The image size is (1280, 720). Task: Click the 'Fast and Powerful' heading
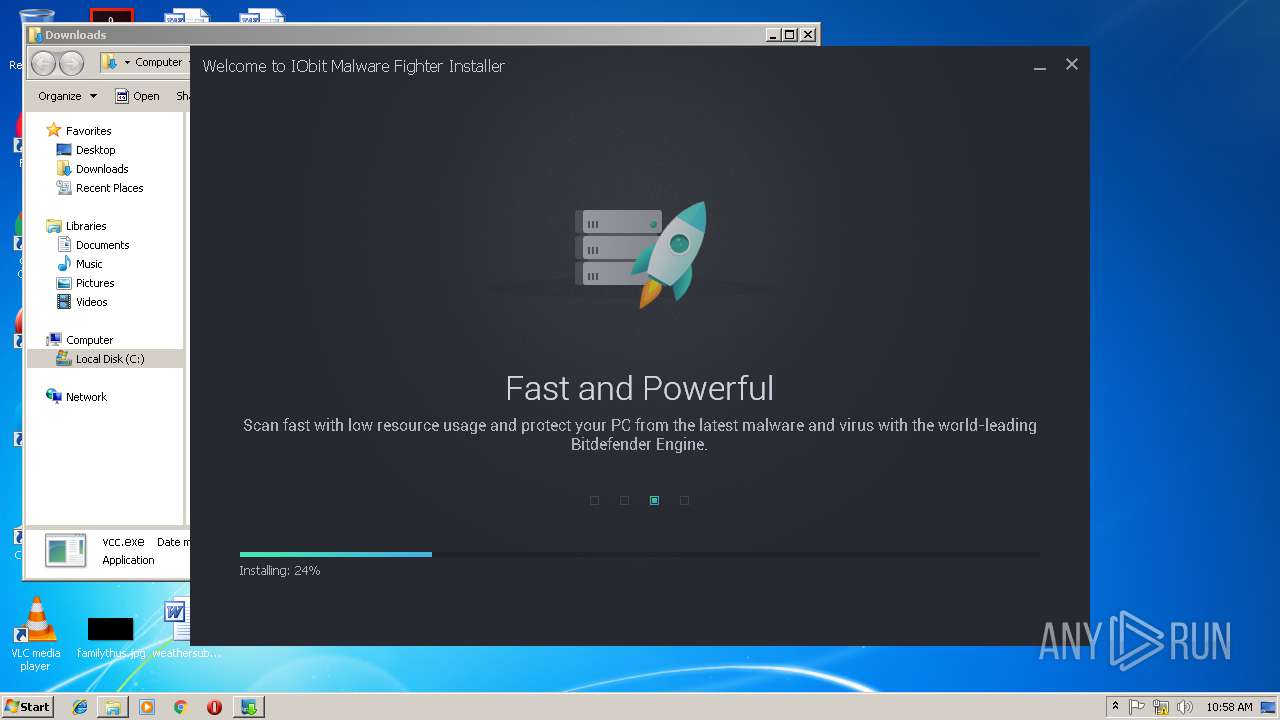point(640,388)
